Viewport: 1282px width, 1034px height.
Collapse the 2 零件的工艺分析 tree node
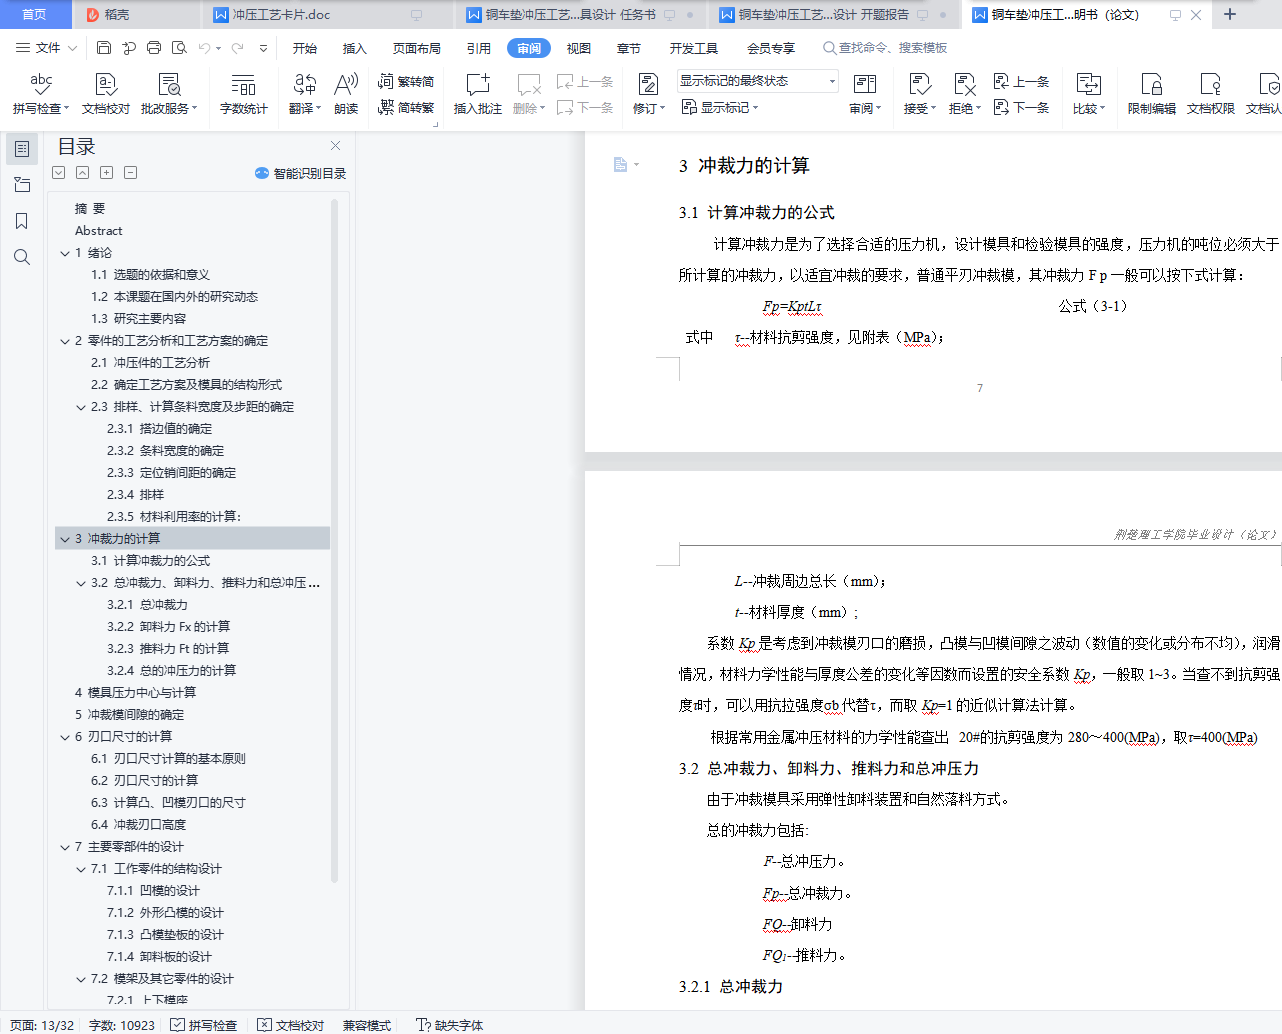click(65, 341)
